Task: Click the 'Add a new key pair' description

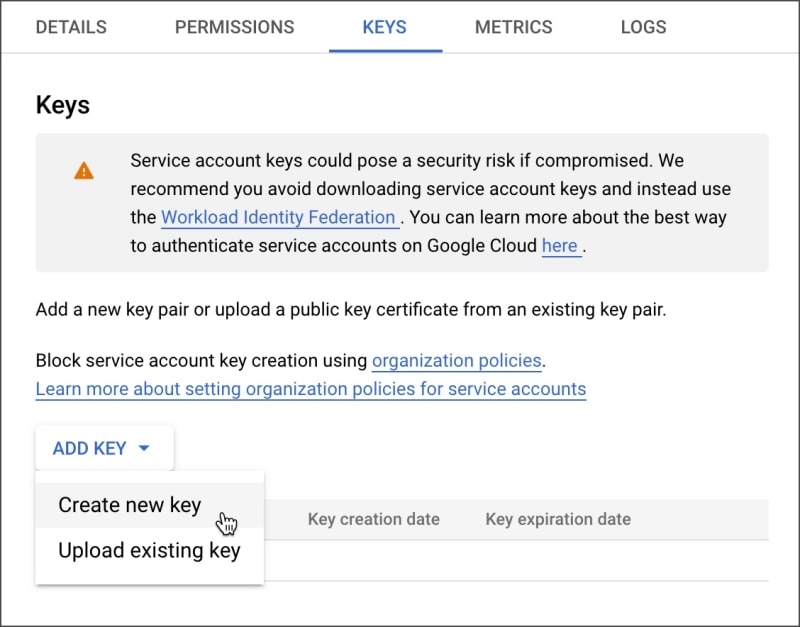Action: pyautogui.click(x=350, y=309)
